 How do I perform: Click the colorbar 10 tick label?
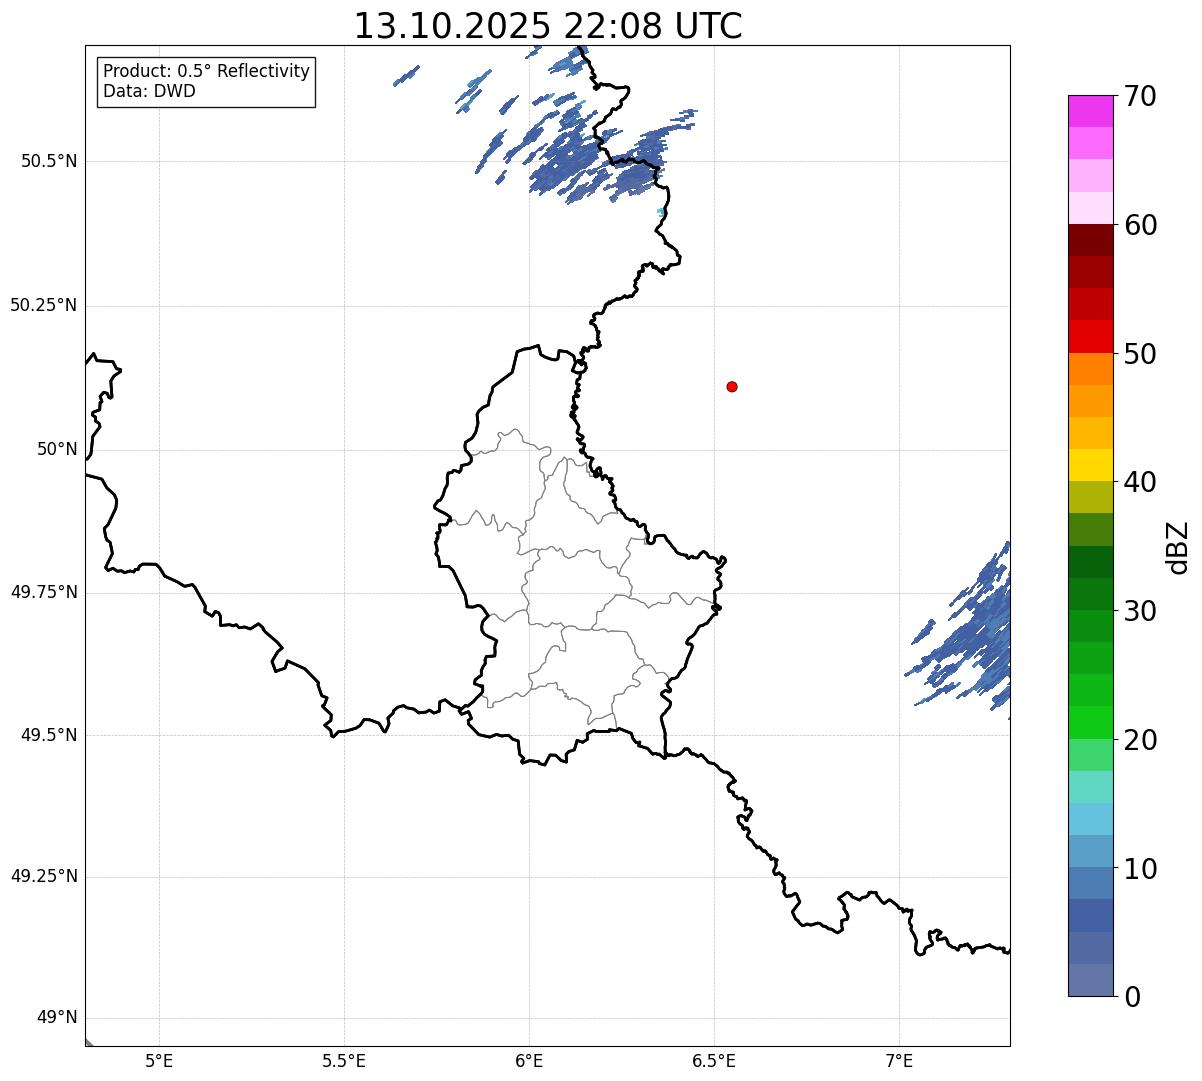tap(1140, 869)
